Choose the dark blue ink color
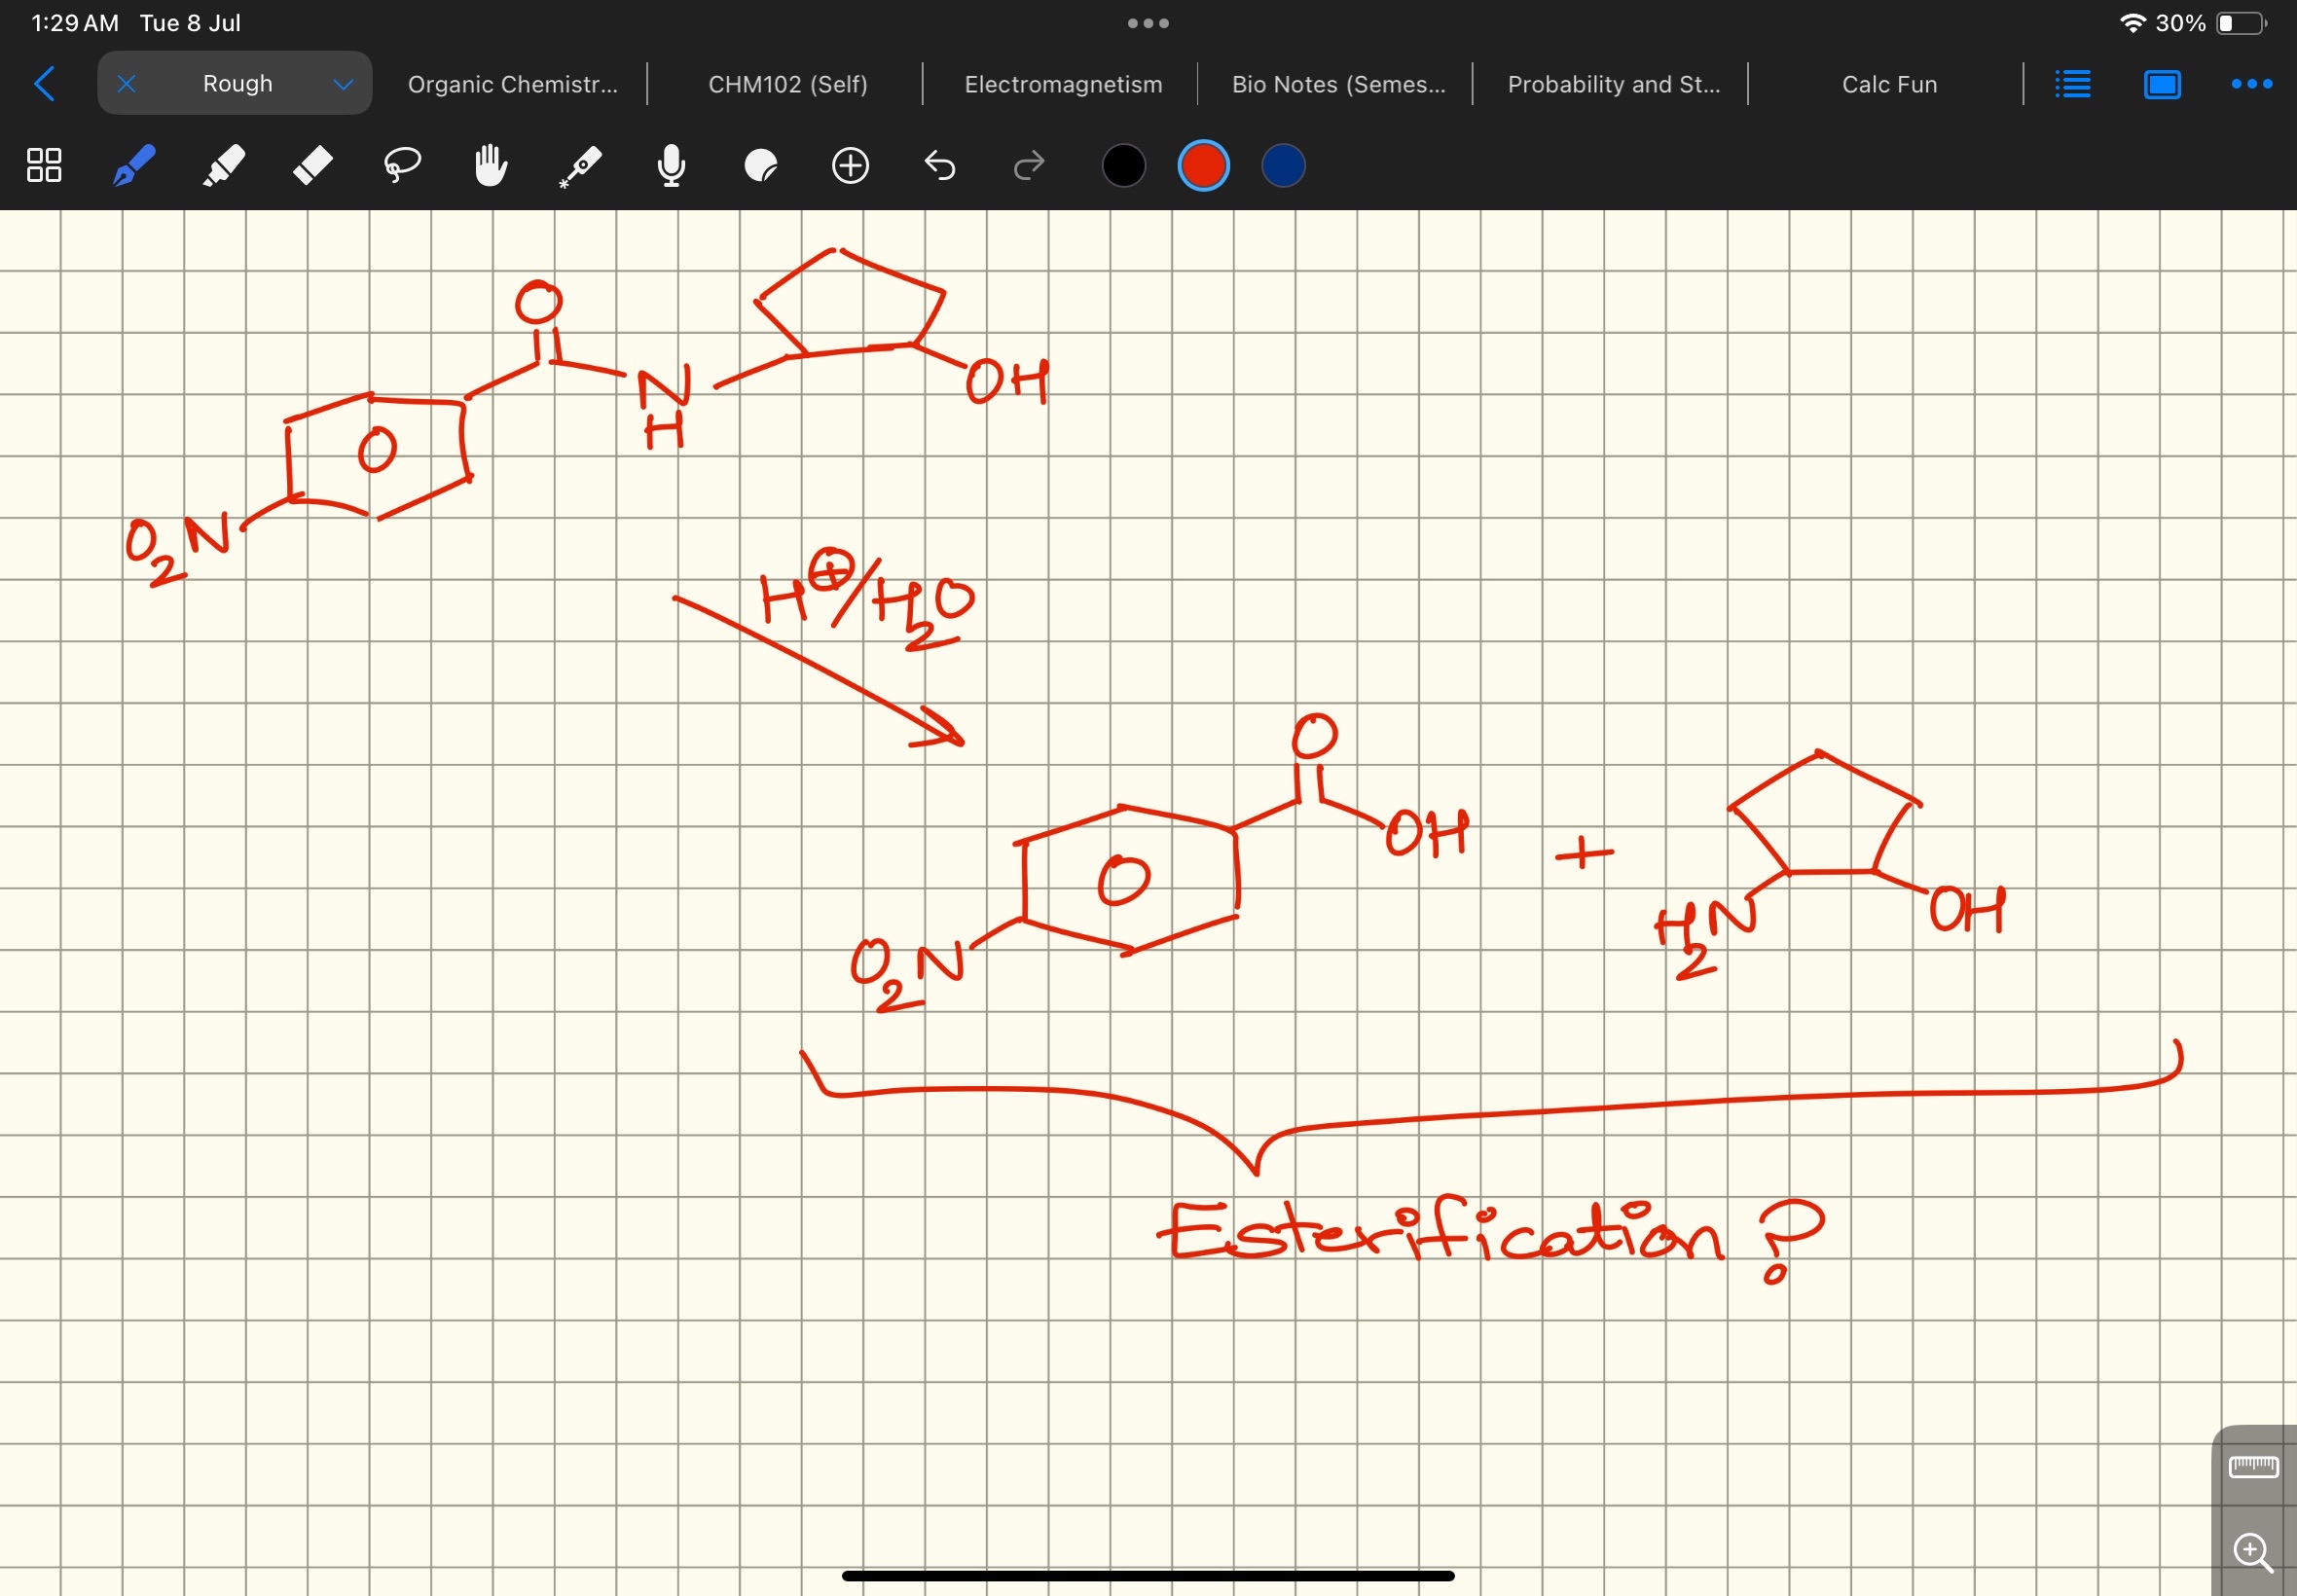The height and width of the screenshot is (1596, 2297). pos(1283,165)
